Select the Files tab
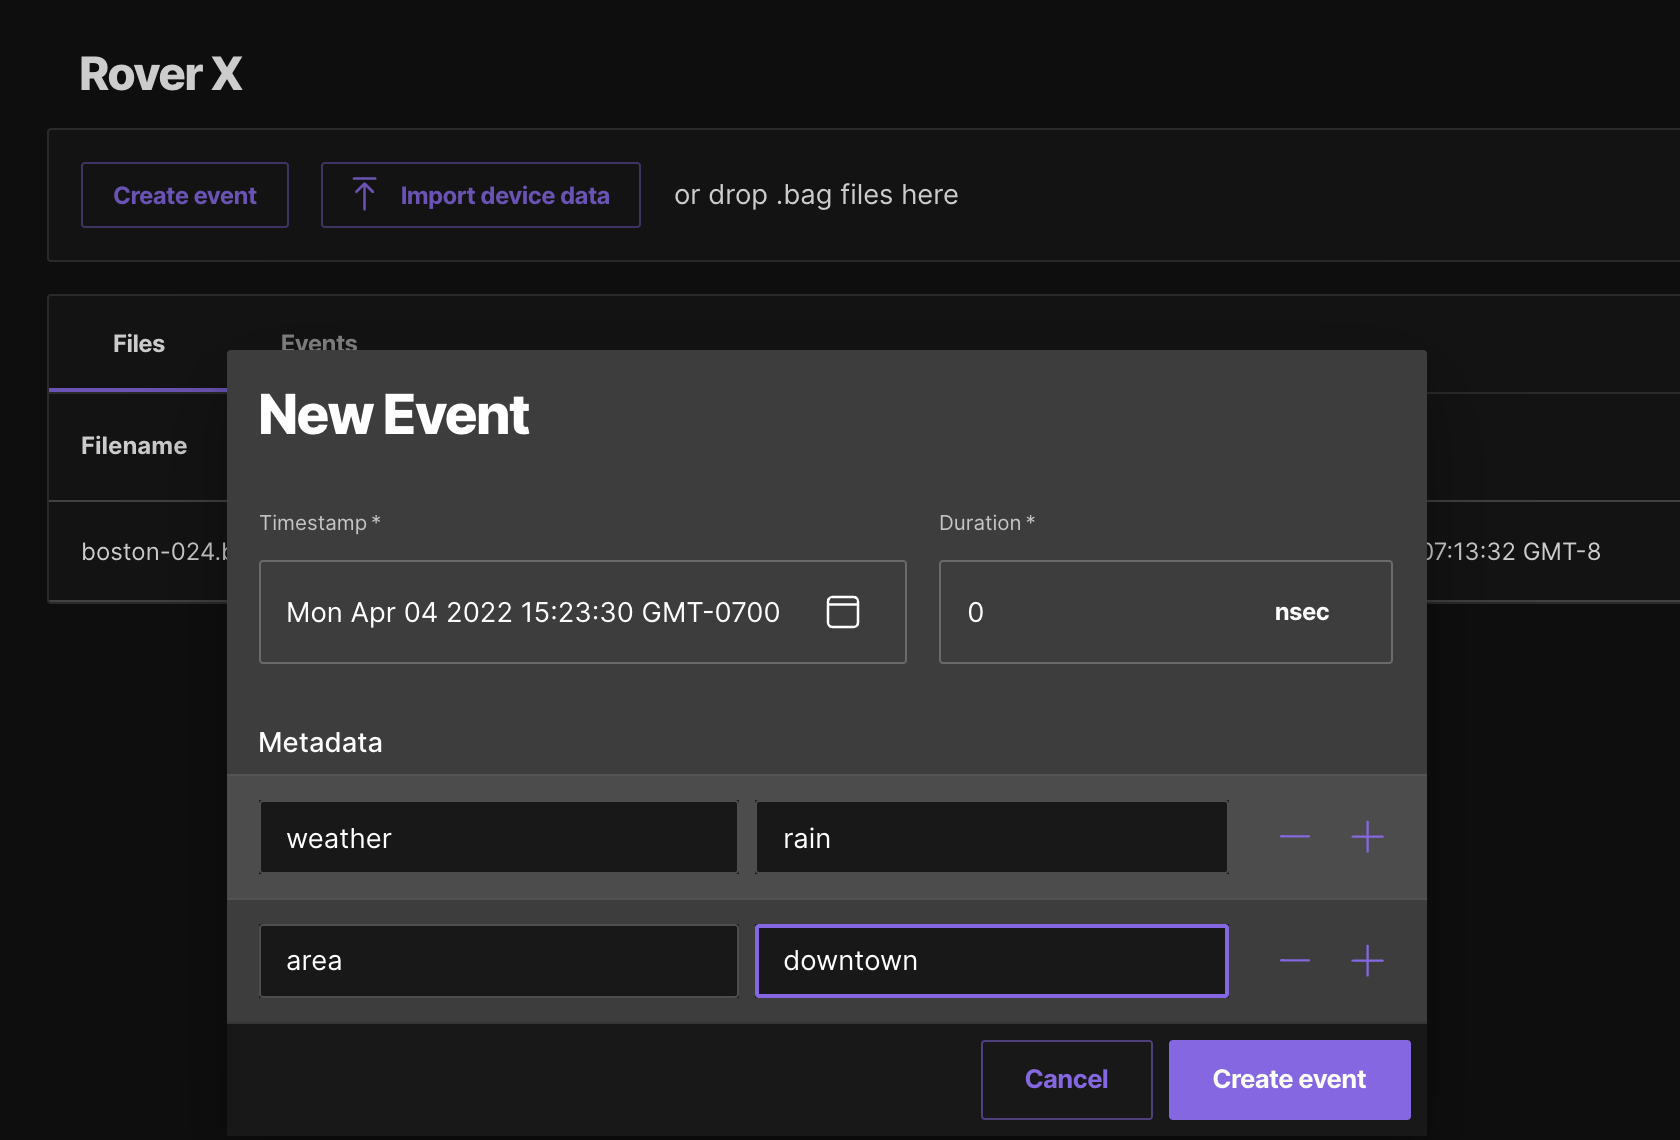 click(x=138, y=342)
